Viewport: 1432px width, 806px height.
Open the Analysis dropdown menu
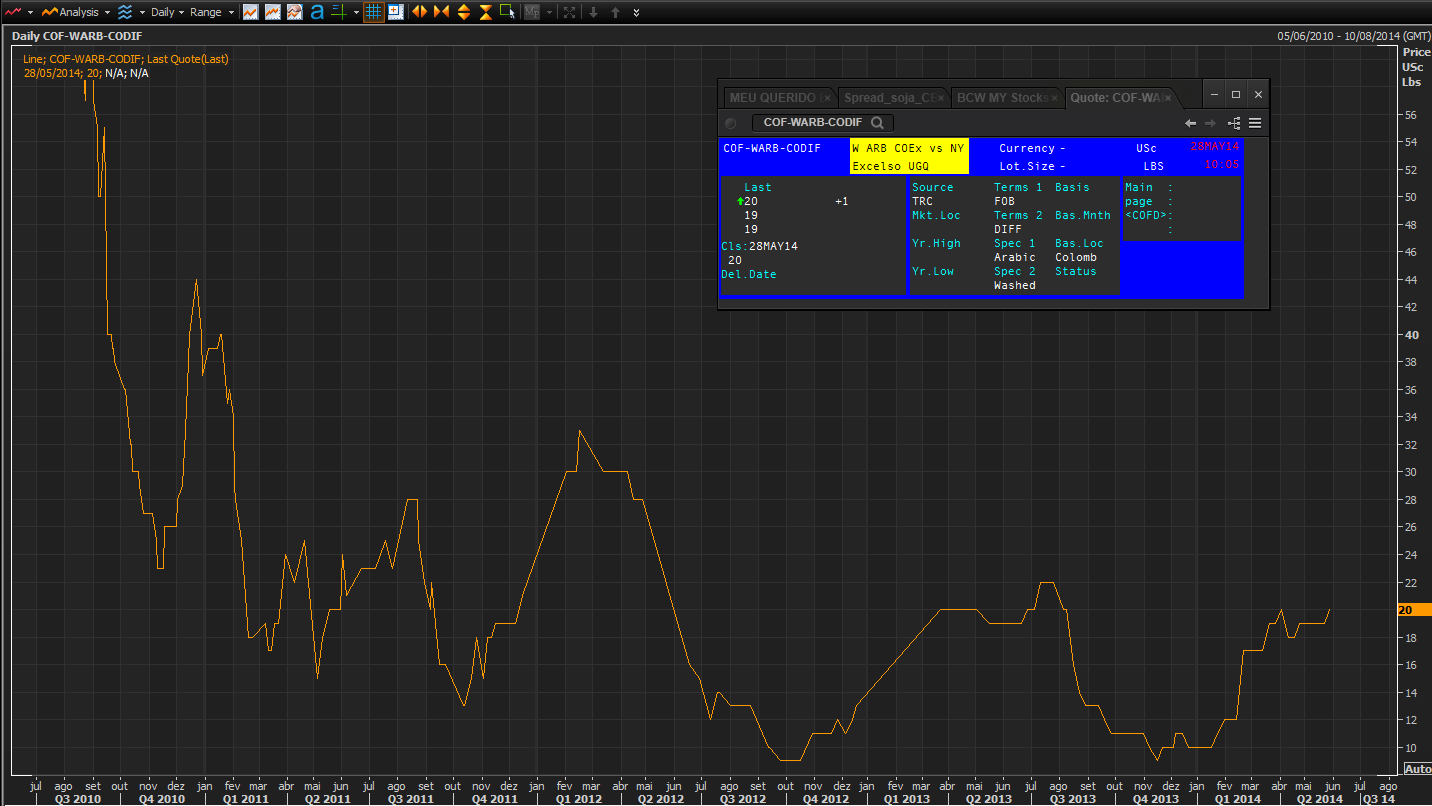click(76, 12)
